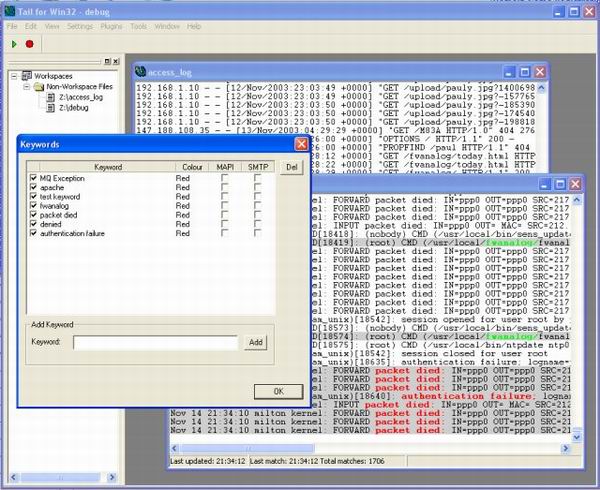The height and width of the screenshot is (490, 600).
Task: Click the access_log scroll up arrow
Action: point(541,88)
